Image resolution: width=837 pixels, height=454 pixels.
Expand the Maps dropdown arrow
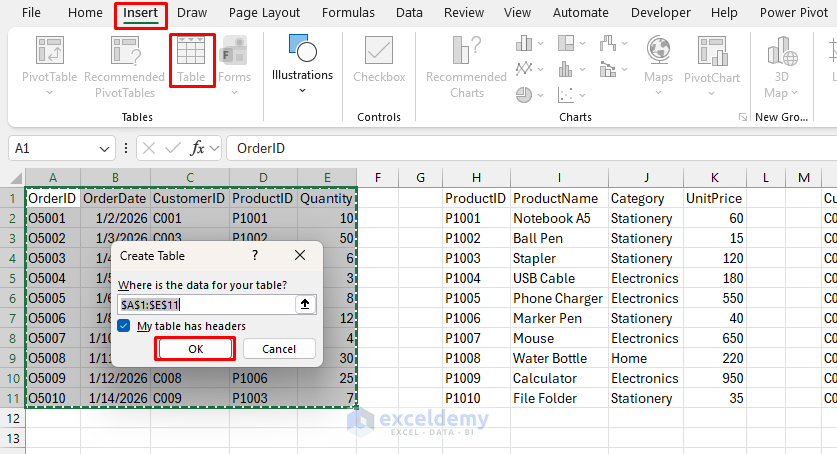coord(658,93)
